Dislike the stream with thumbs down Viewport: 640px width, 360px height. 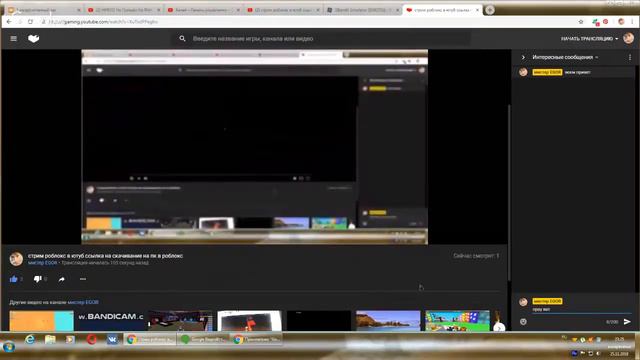[38, 279]
